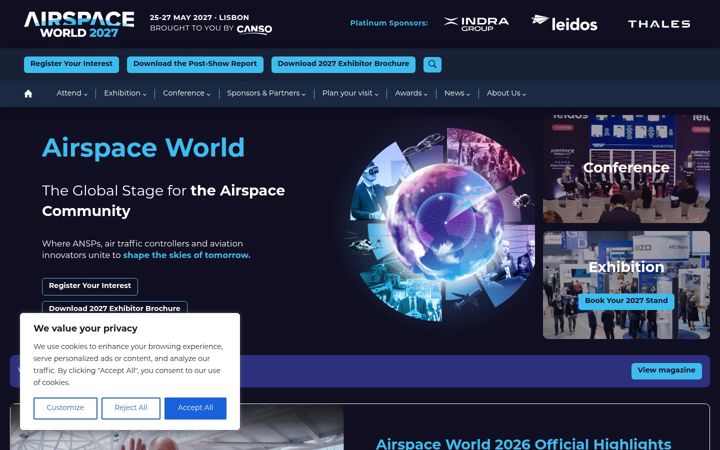The height and width of the screenshot is (450, 720).
Task: Click the Airspace World 2027 logo
Action: coord(79,24)
